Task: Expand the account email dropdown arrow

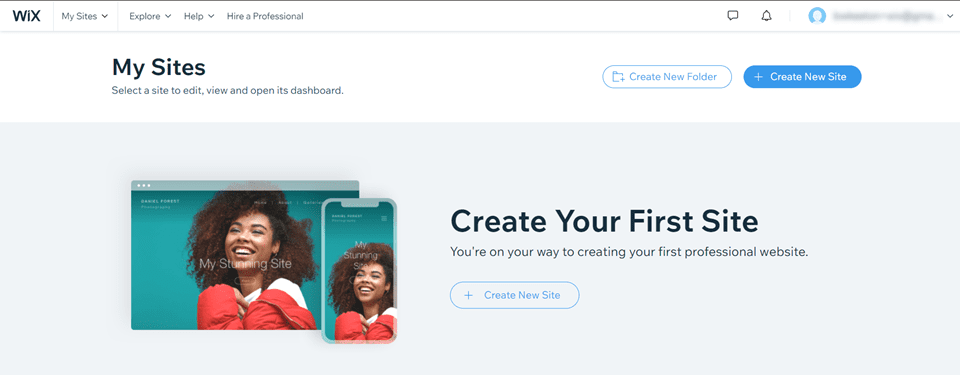Action: point(950,17)
